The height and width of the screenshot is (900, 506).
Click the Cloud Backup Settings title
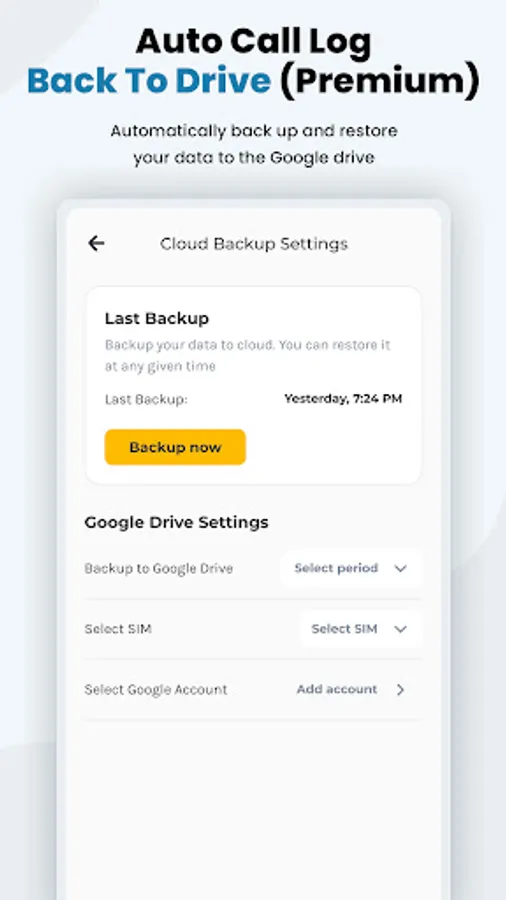click(254, 244)
